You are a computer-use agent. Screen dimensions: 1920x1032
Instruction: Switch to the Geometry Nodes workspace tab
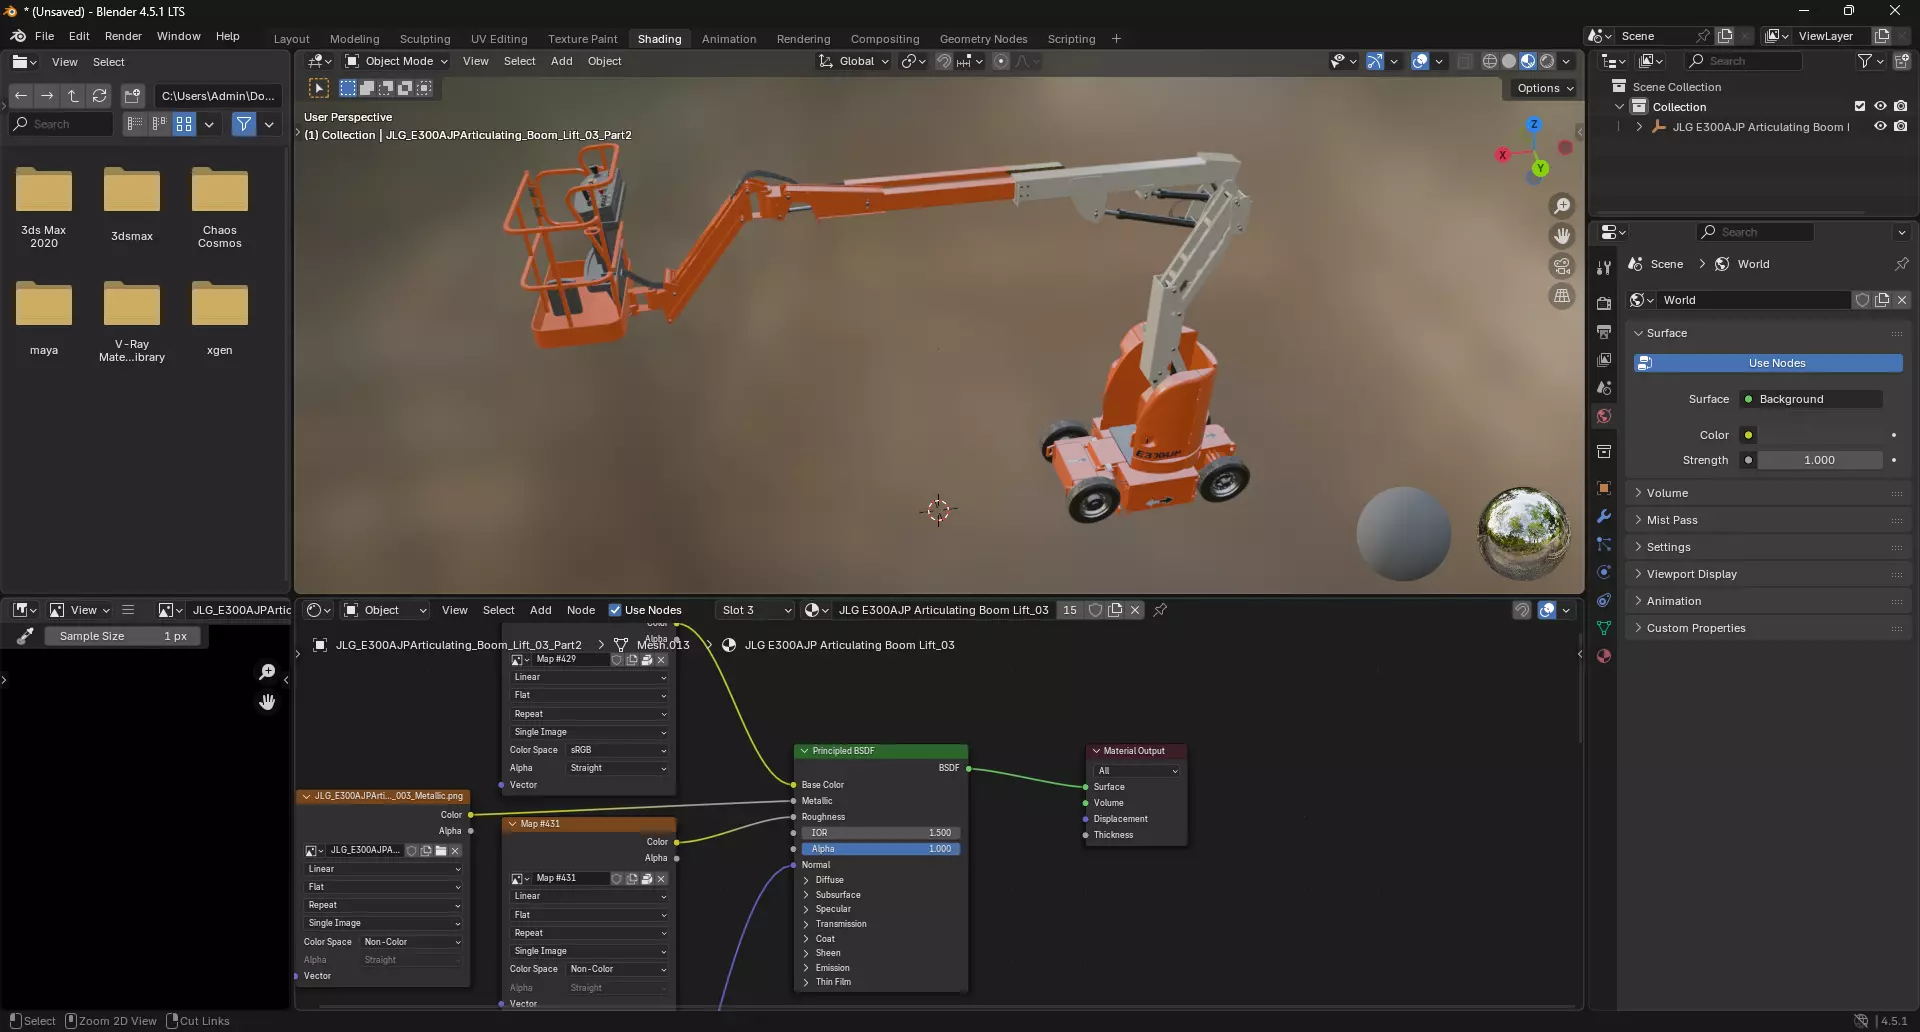(x=983, y=39)
